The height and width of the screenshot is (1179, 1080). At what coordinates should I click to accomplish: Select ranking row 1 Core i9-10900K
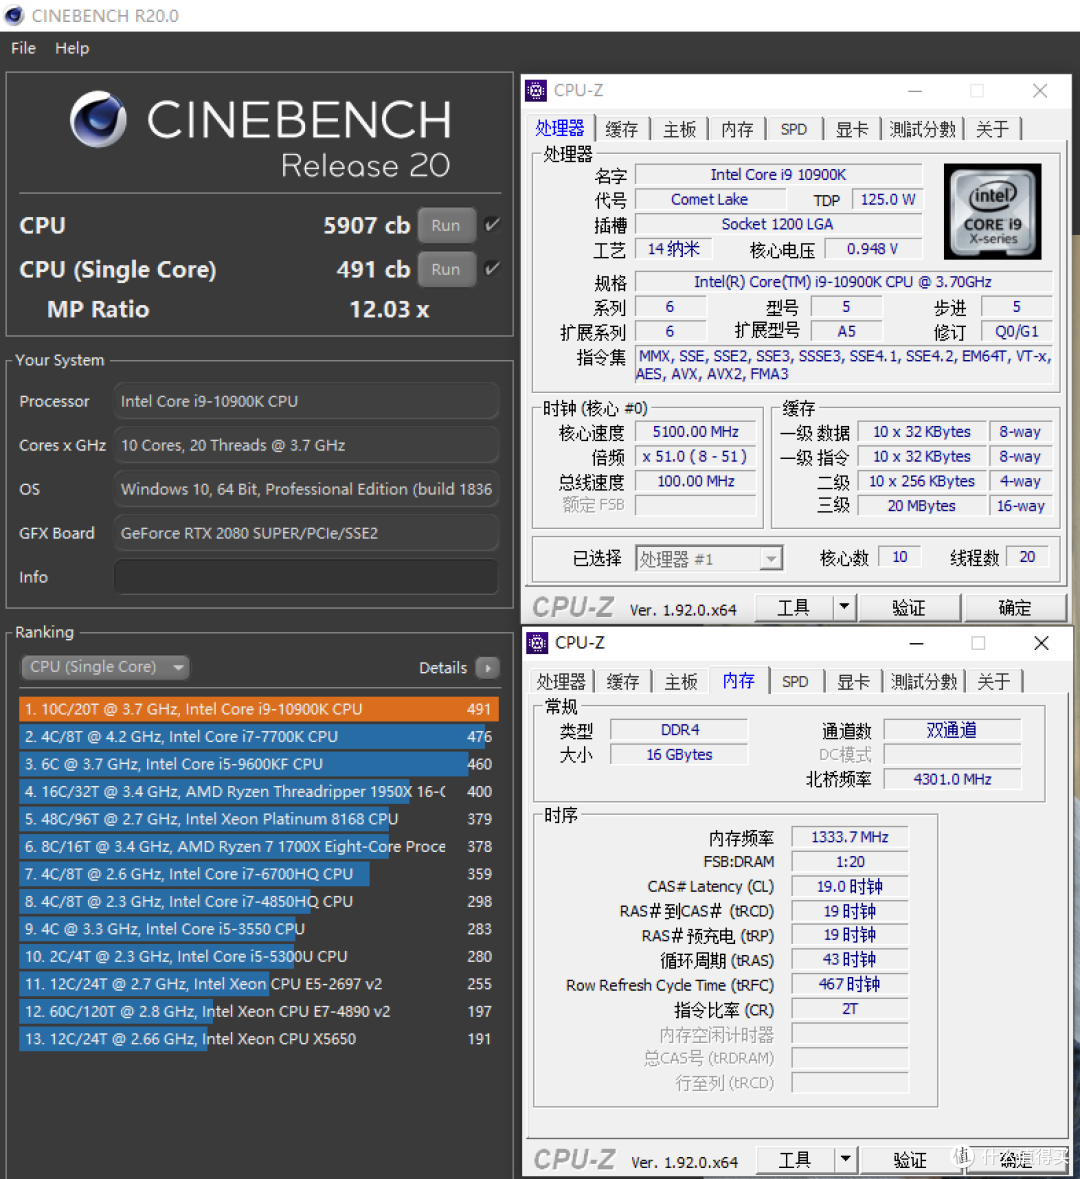(259, 709)
